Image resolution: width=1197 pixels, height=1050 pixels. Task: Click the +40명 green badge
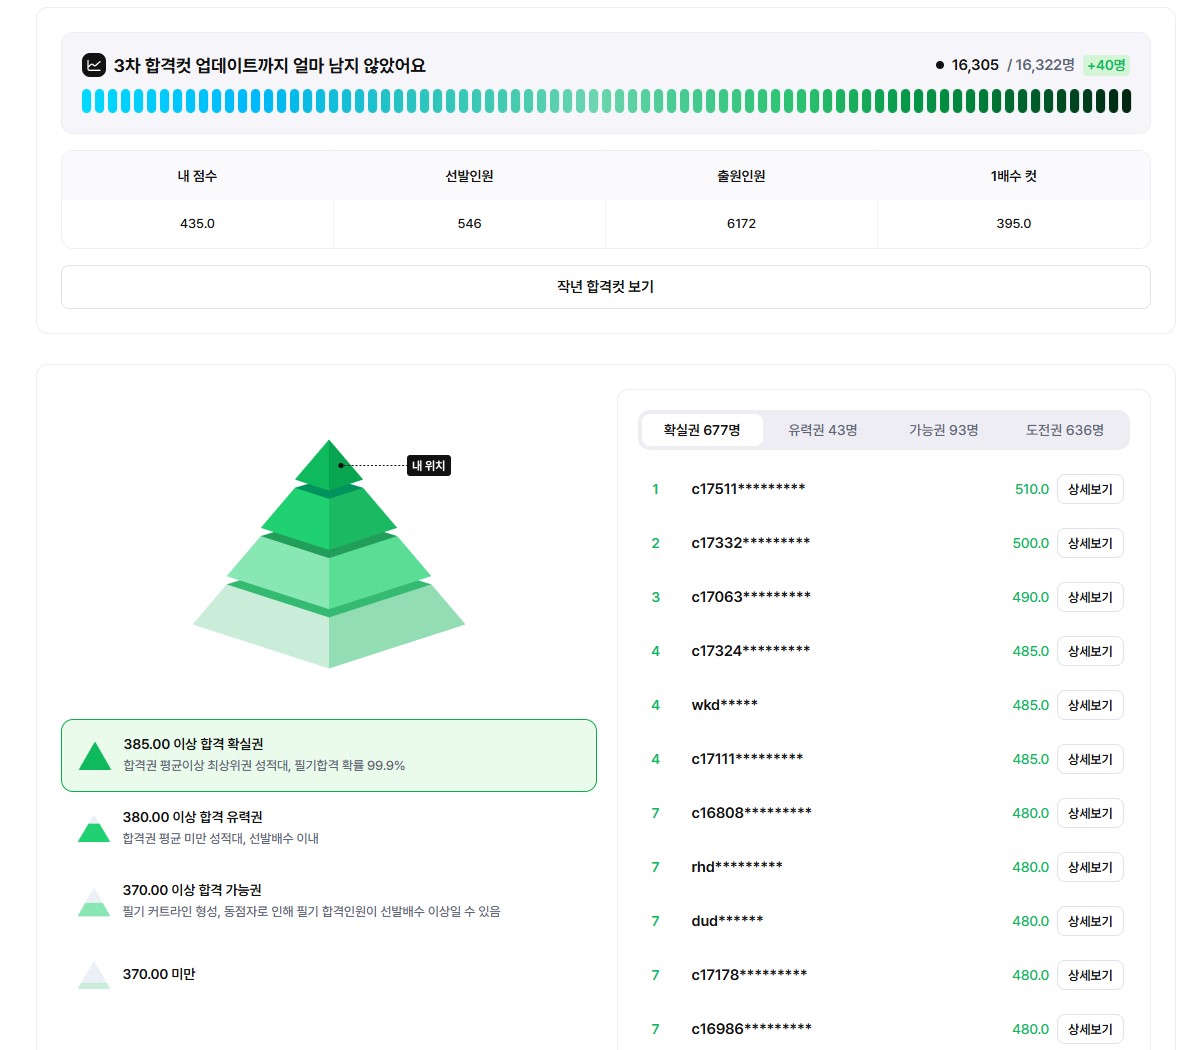(x=1106, y=66)
